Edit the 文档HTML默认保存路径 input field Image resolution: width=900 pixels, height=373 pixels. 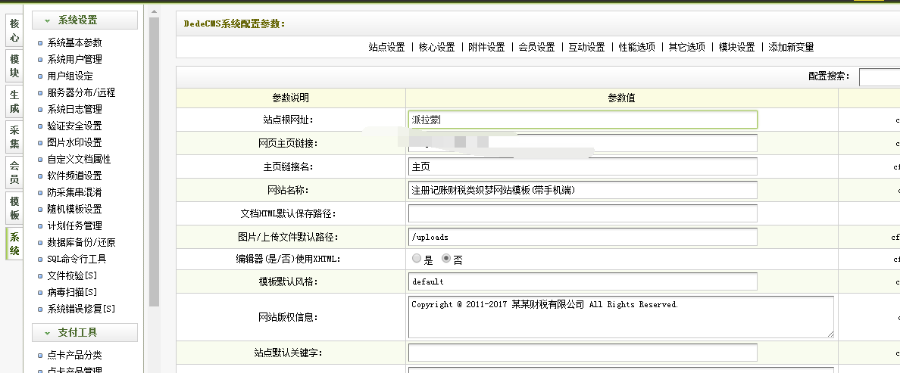pyautogui.click(x=583, y=213)
